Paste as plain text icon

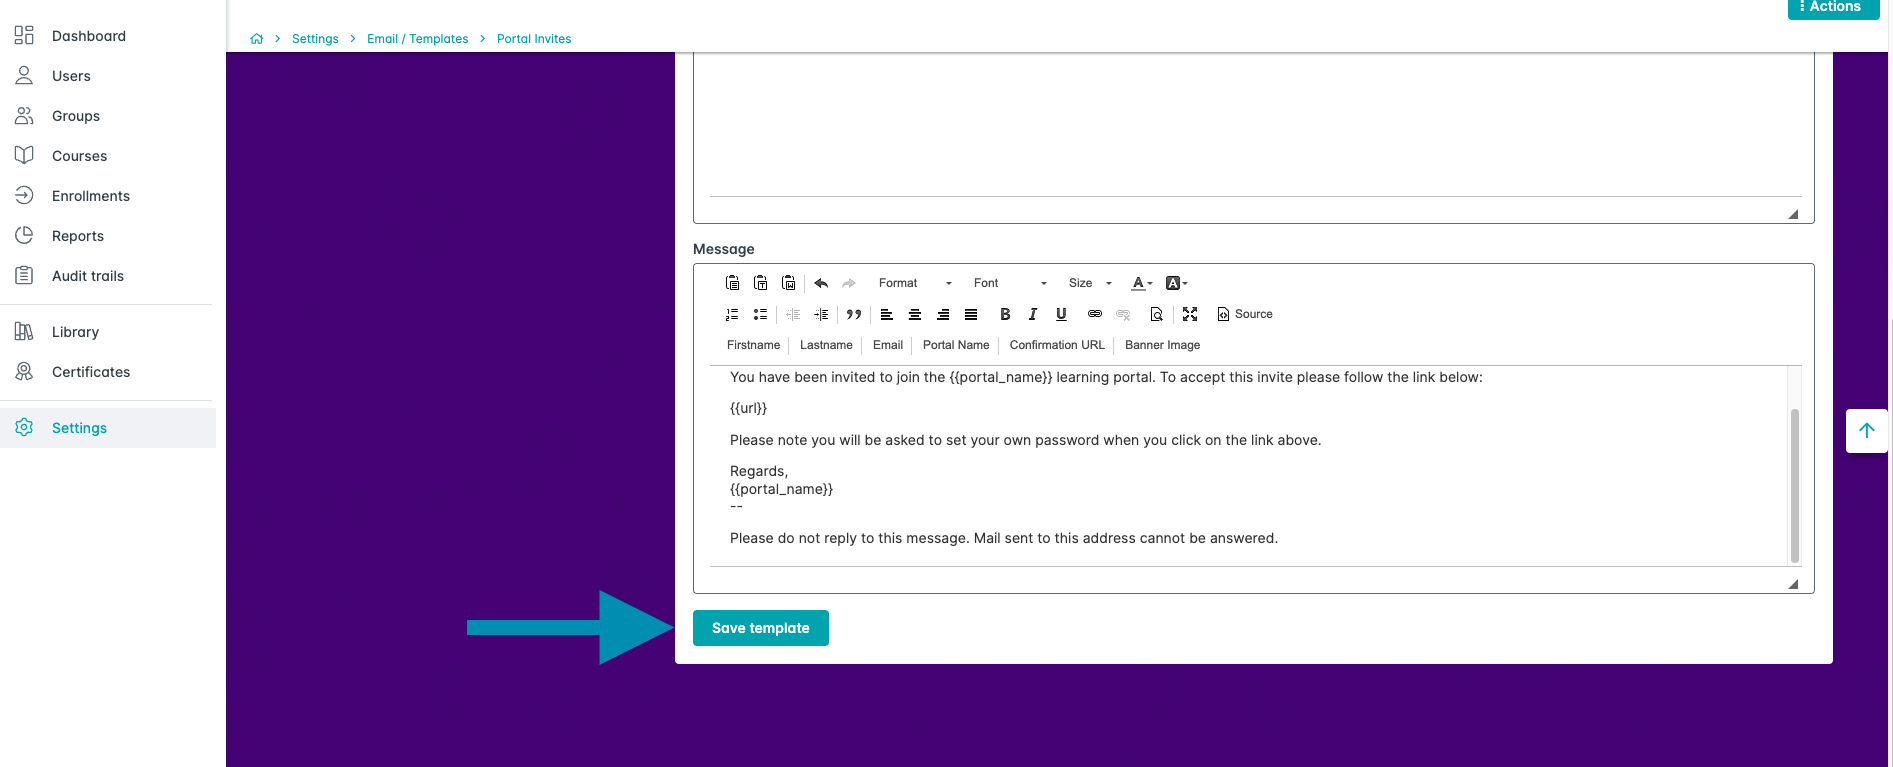(x=760, y=283)
